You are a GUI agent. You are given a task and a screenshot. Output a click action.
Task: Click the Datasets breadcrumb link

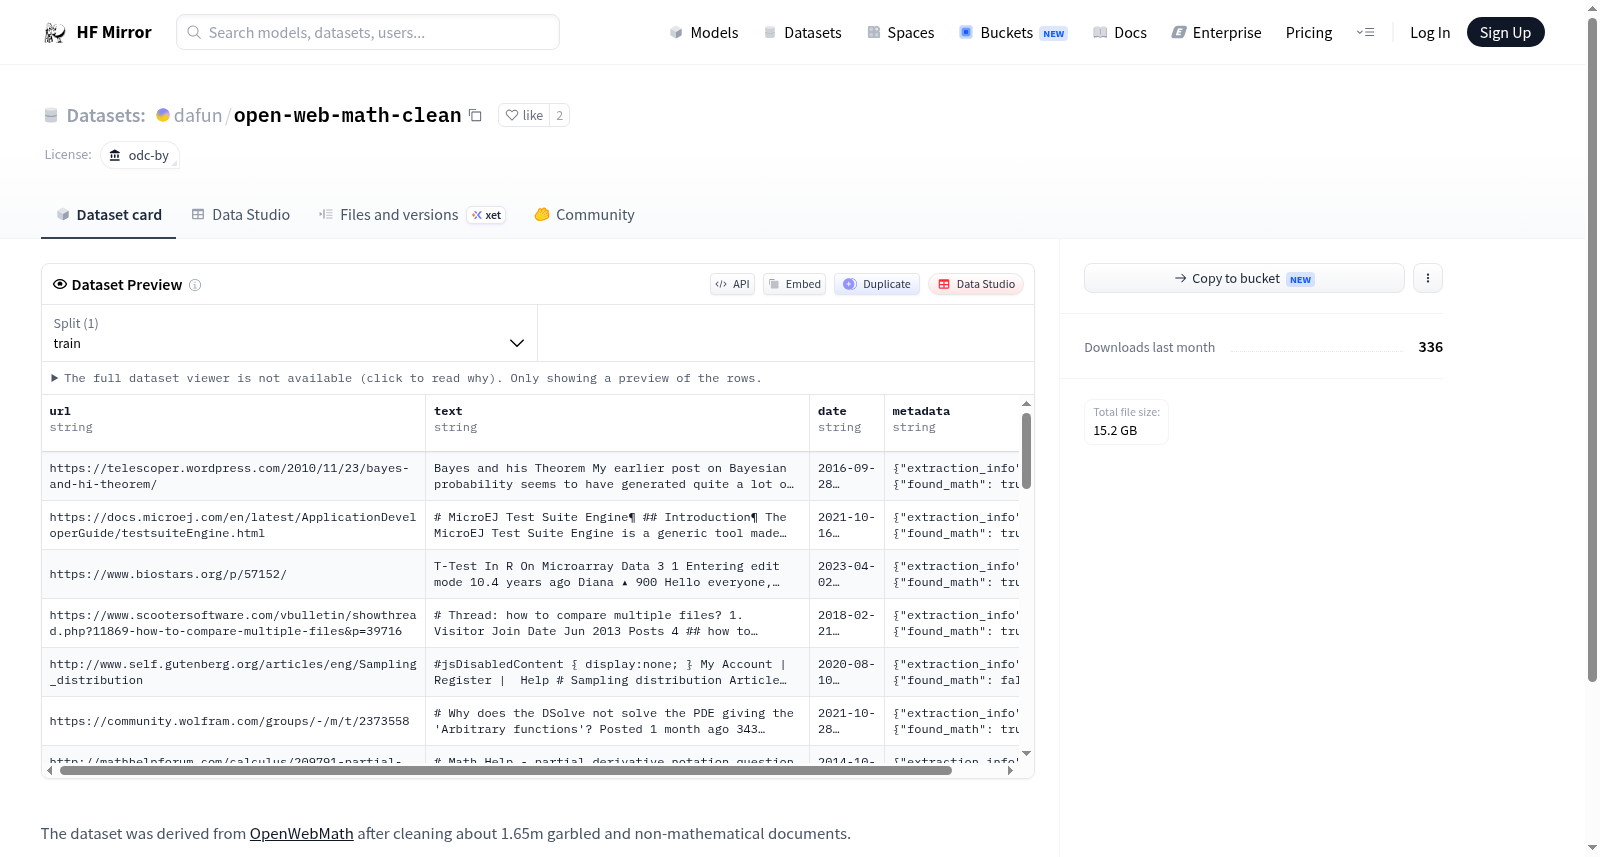106,116
